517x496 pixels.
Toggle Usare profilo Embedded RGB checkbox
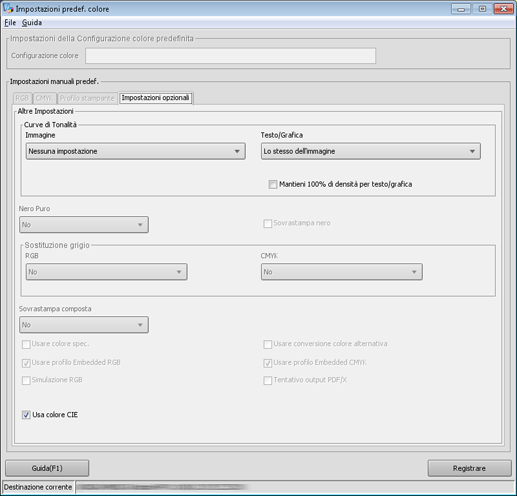(26, 363)
